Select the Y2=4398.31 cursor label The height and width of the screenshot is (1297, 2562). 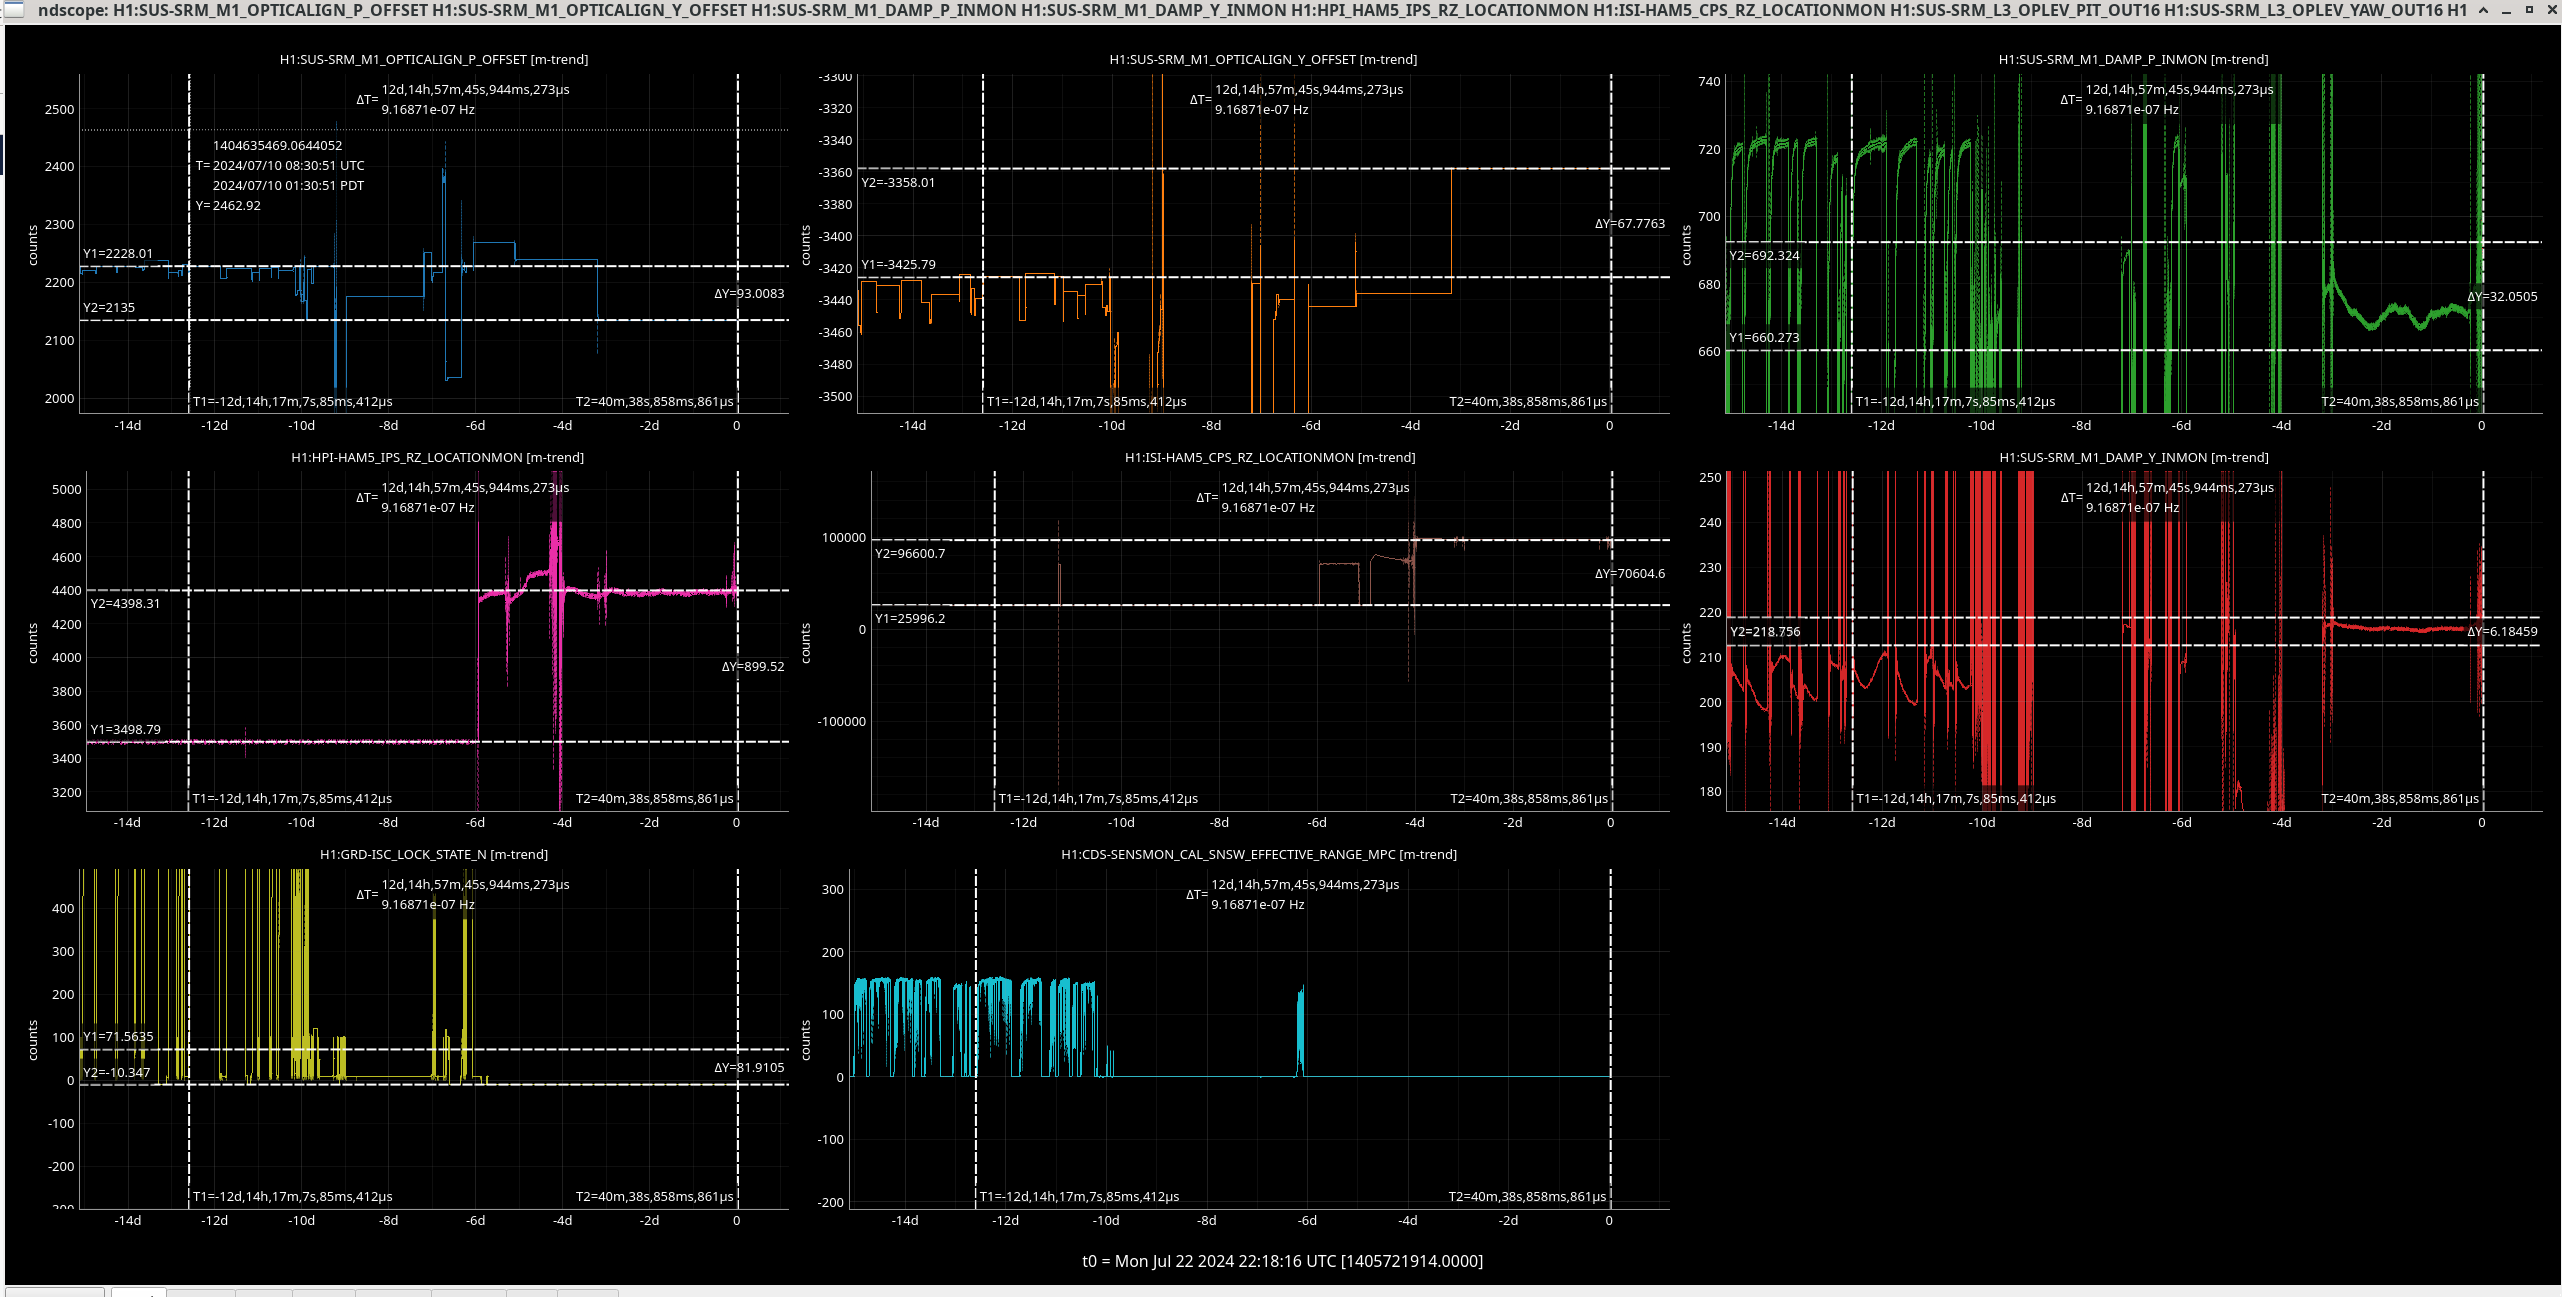pyautogui.click(x=125, y=604)
